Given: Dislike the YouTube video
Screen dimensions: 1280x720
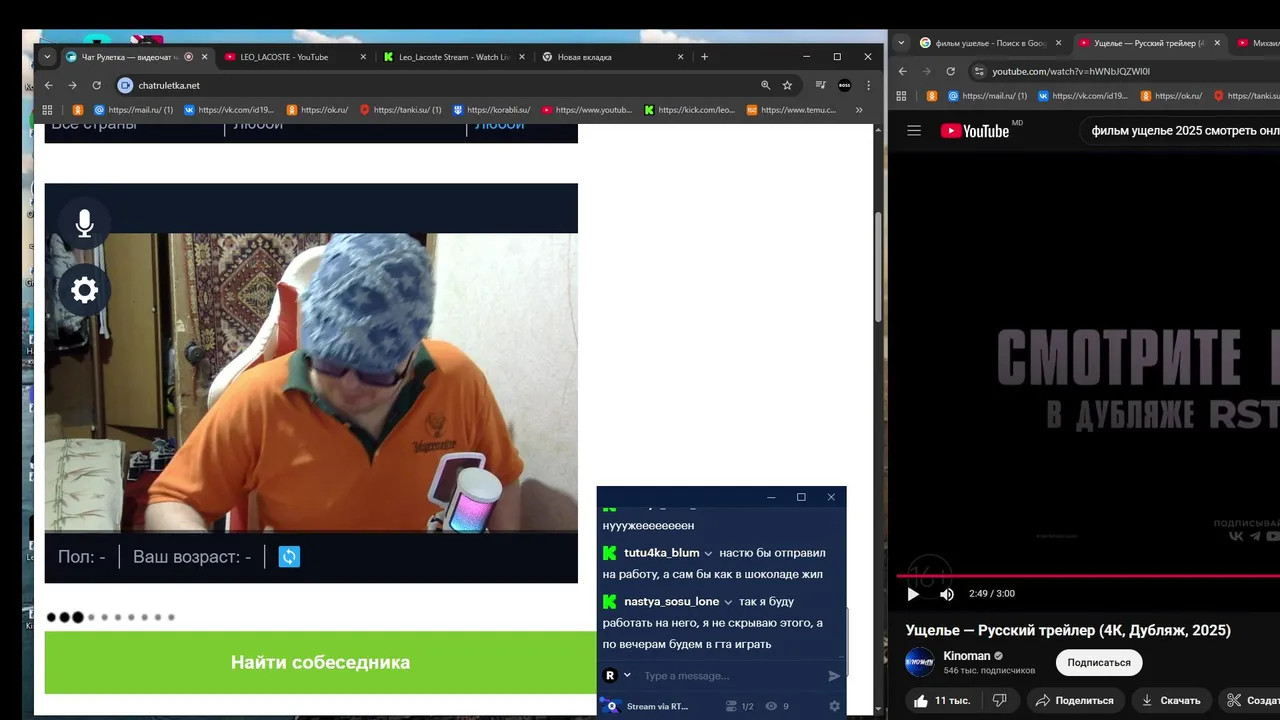Looking at the screenshot, I should point(999,700).
